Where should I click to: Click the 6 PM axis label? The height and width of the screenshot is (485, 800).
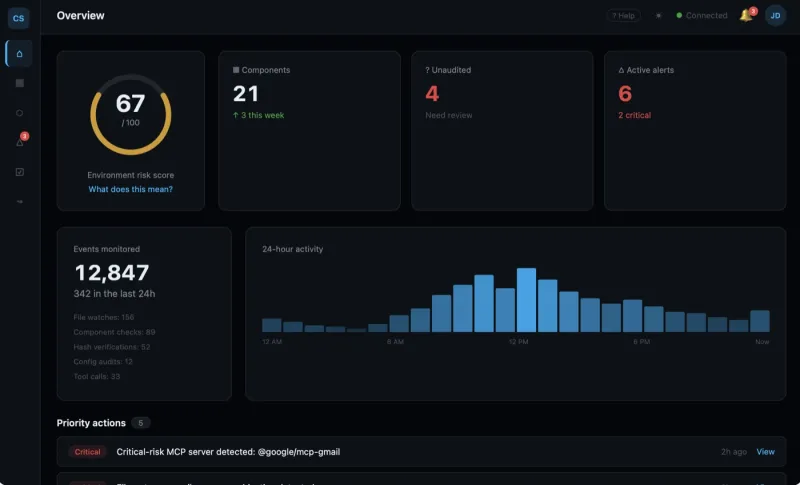pos(641,342)
